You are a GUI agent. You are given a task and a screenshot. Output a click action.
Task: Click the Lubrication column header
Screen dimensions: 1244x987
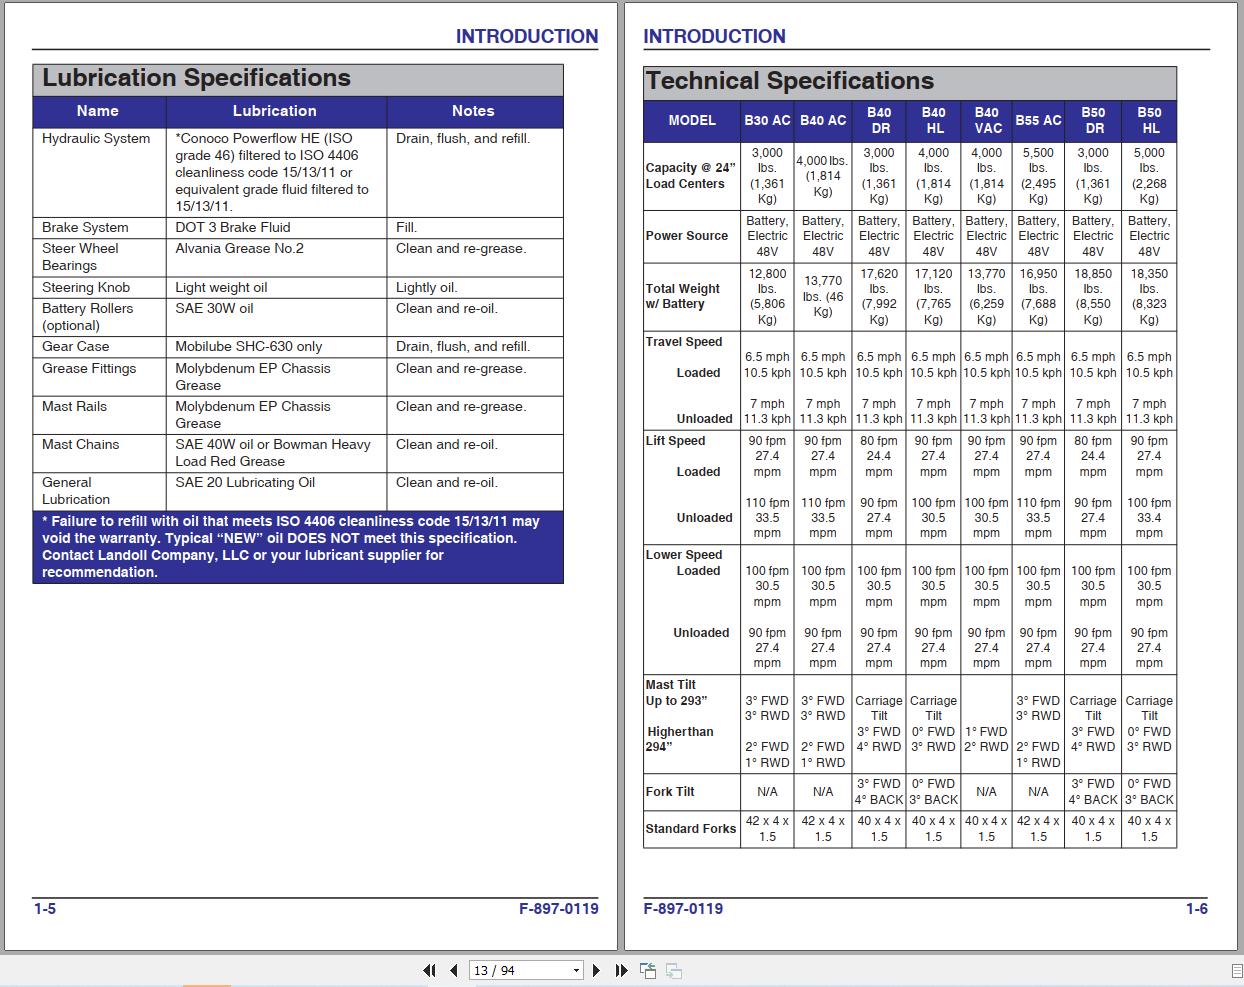pyautogui.click(x=275, y=111)
